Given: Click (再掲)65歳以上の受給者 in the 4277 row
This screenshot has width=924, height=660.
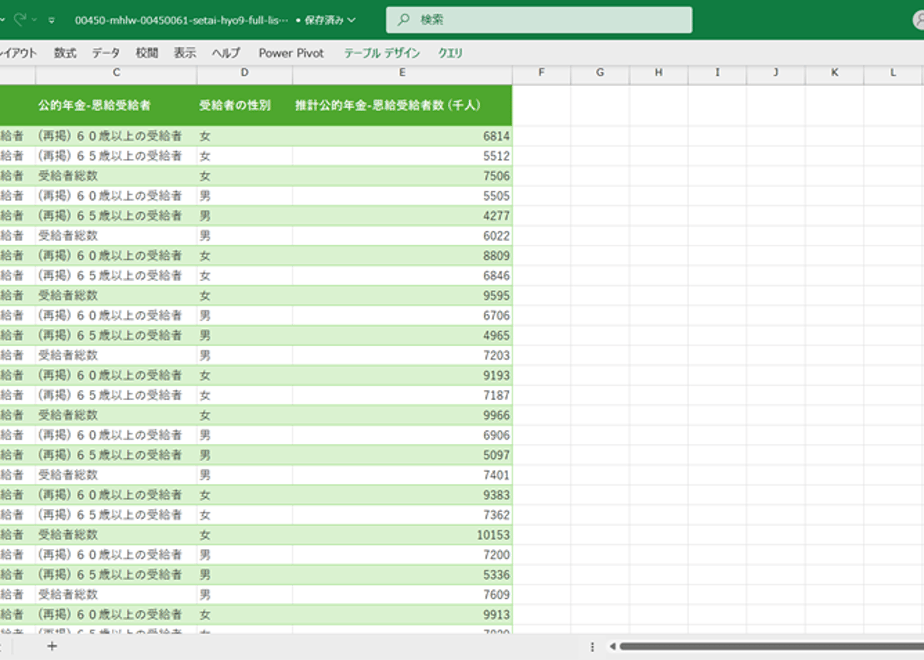Looking at the screenshot, I should 110,216.
